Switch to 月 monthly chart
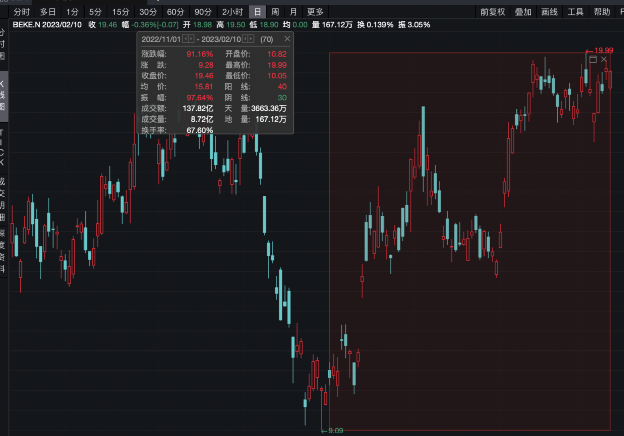Screen dimensions: 624x436 [293, 12]
